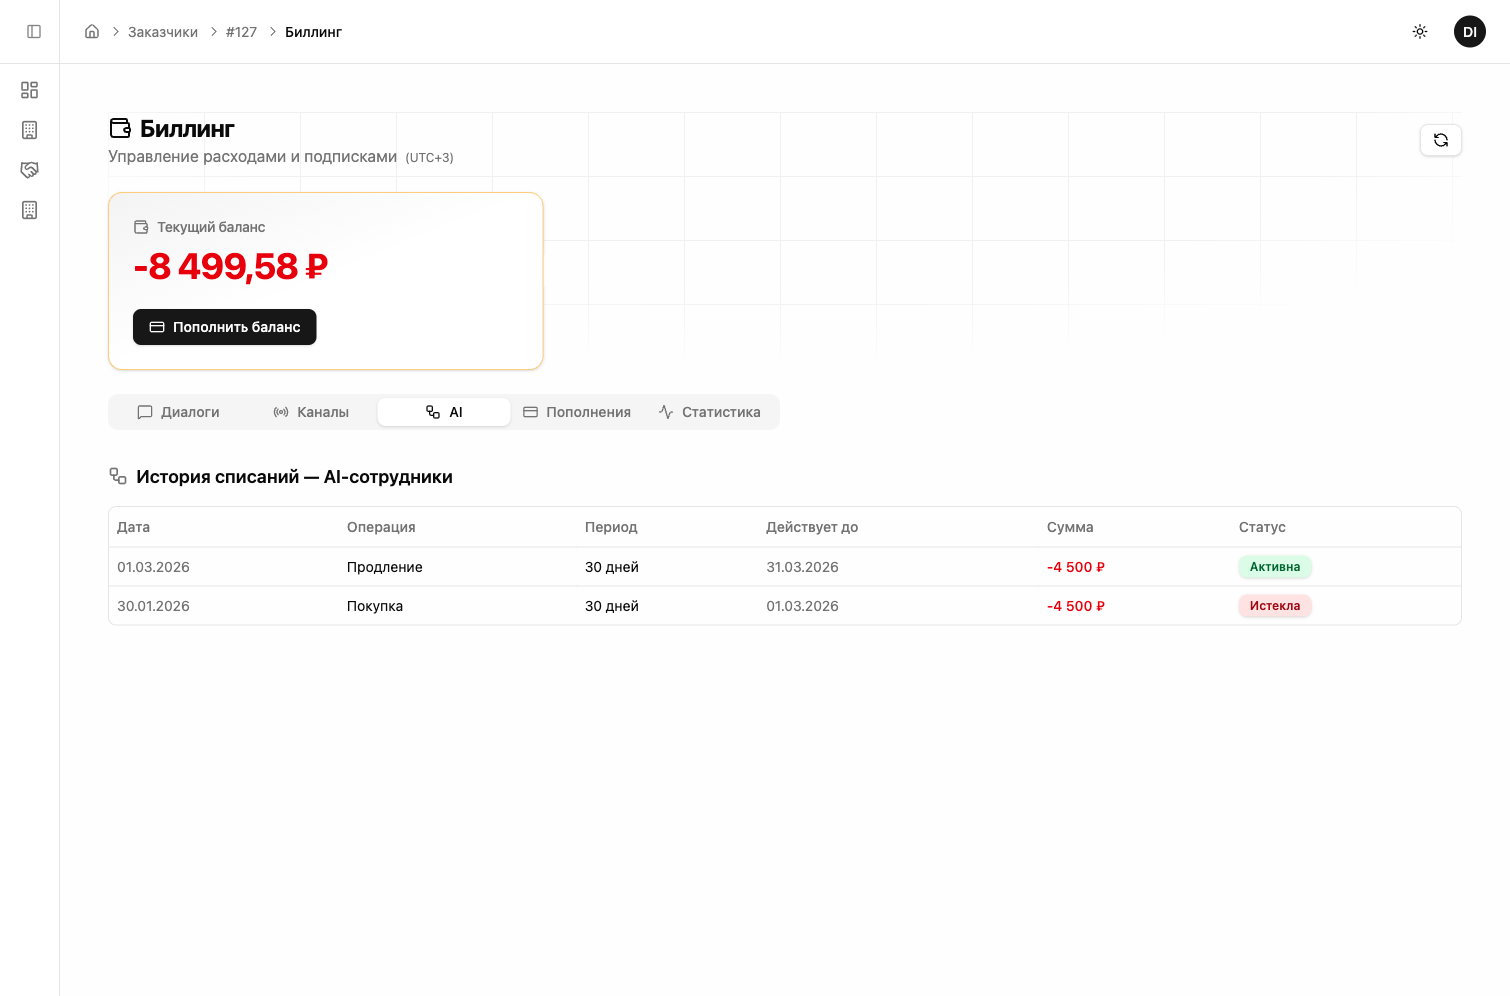Switch to the Каналы tab

click(311, 412)
